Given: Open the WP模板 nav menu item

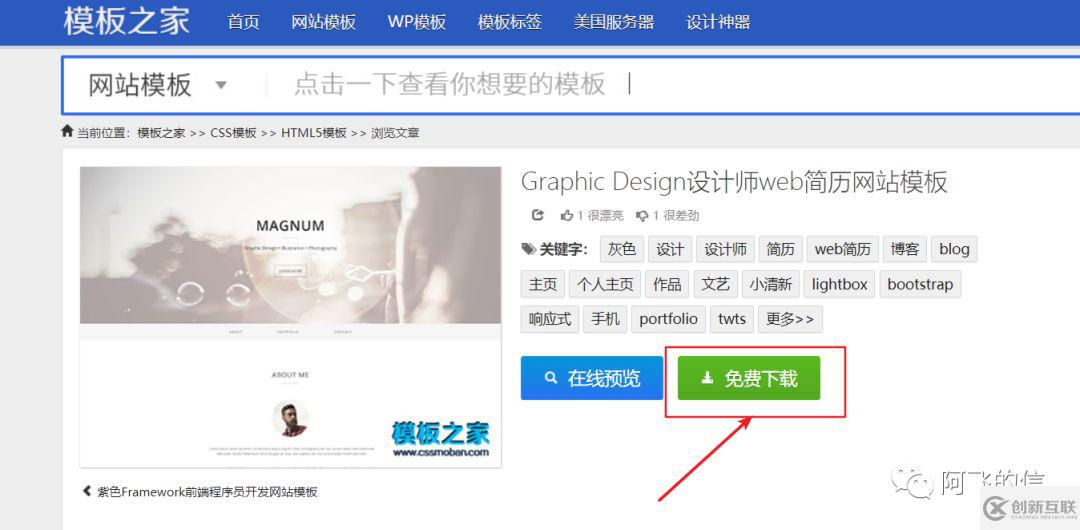Looking at the screenshot, I should pos(416,22).
